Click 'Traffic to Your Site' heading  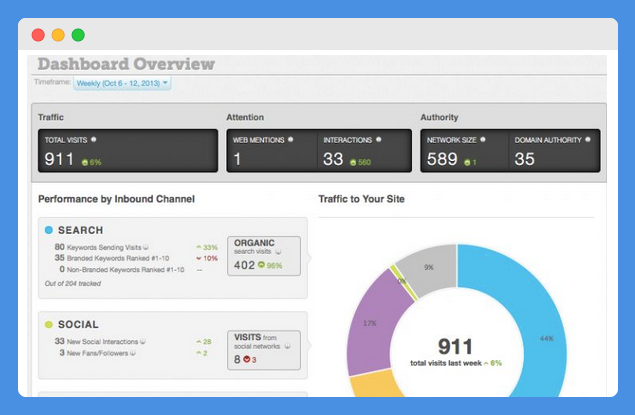362,199
